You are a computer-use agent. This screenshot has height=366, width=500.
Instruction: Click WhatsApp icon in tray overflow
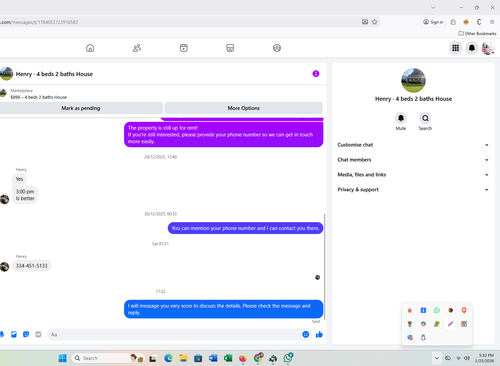tap(437, 310)
